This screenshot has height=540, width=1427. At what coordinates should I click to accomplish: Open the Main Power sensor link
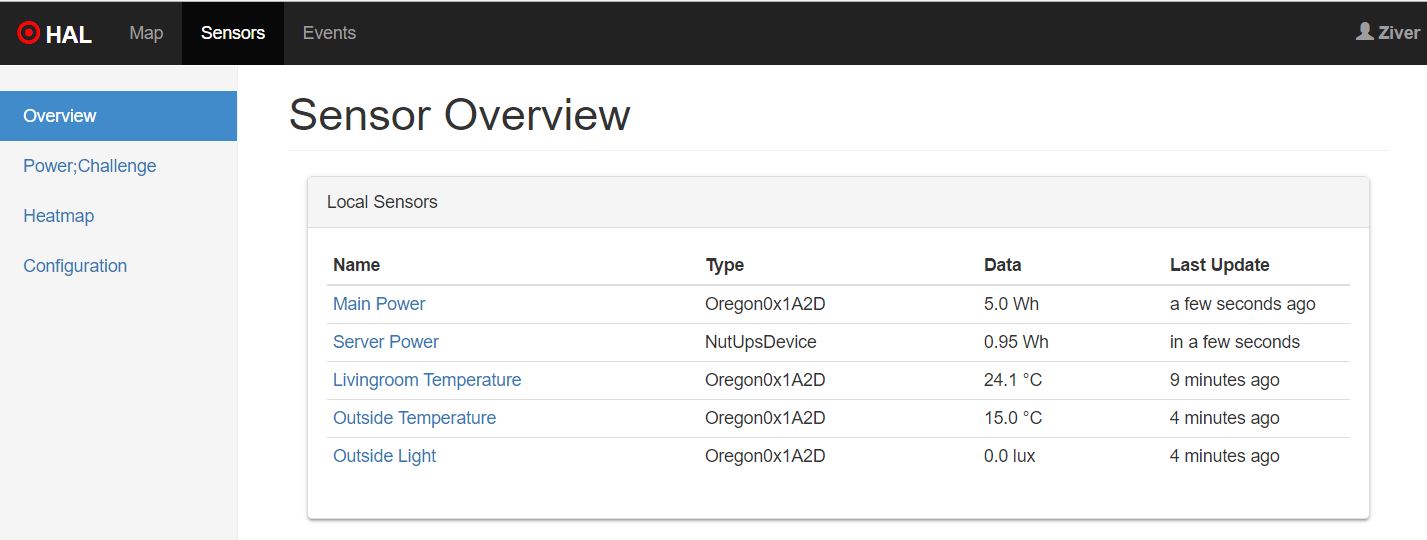(x=379, y=304)
